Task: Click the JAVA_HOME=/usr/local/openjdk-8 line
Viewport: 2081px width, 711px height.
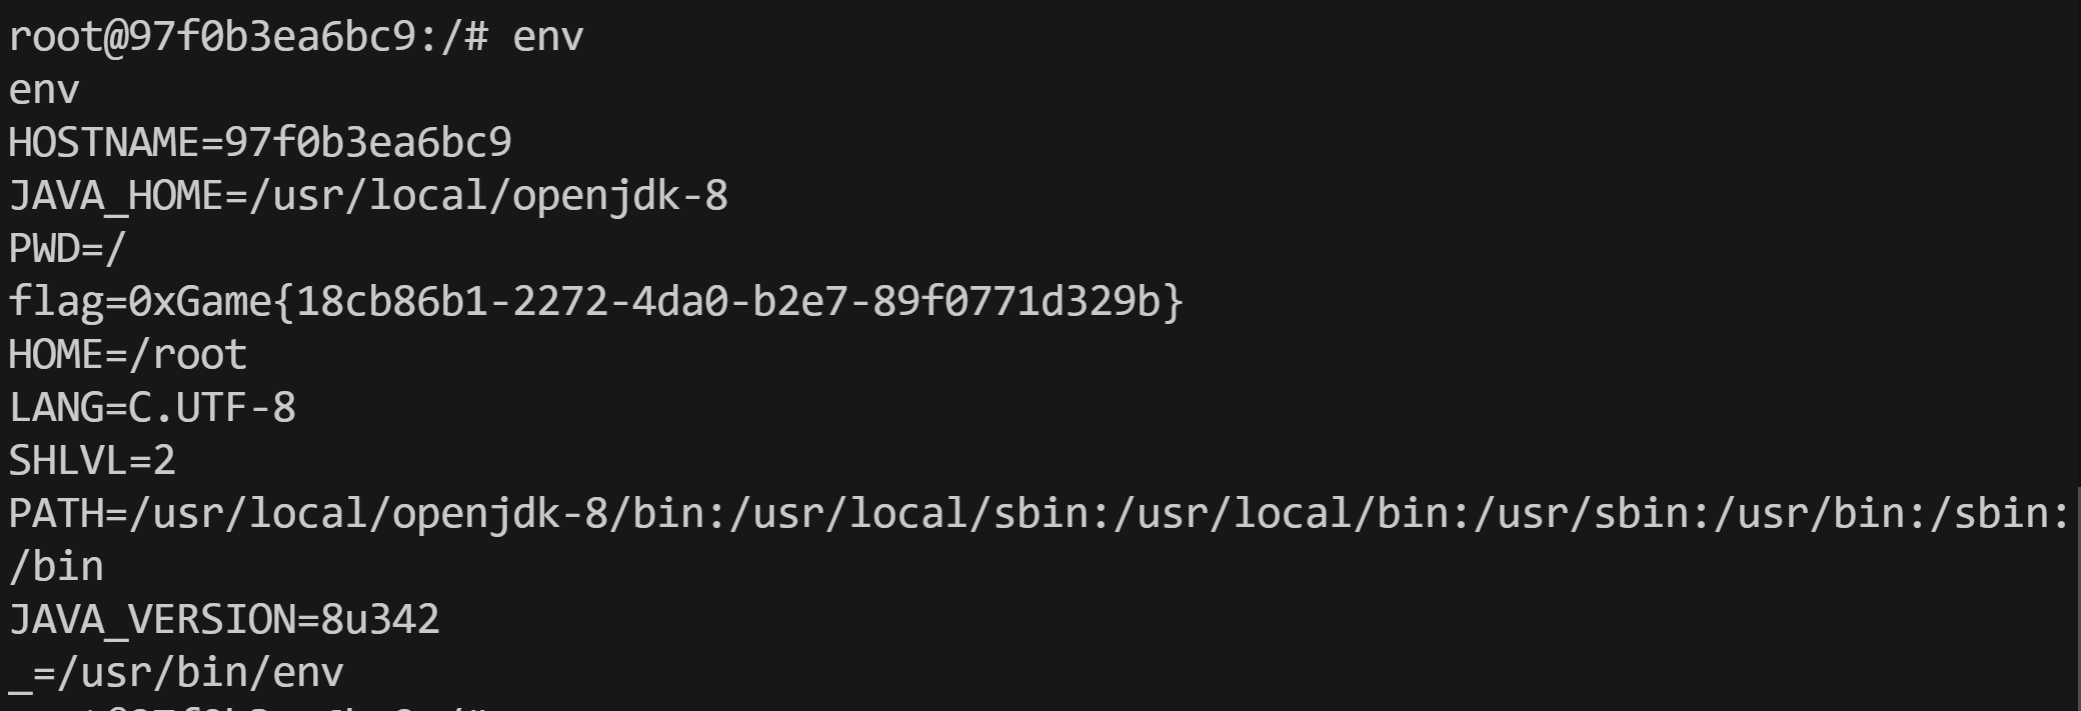Action: click(x=368, y=196)
